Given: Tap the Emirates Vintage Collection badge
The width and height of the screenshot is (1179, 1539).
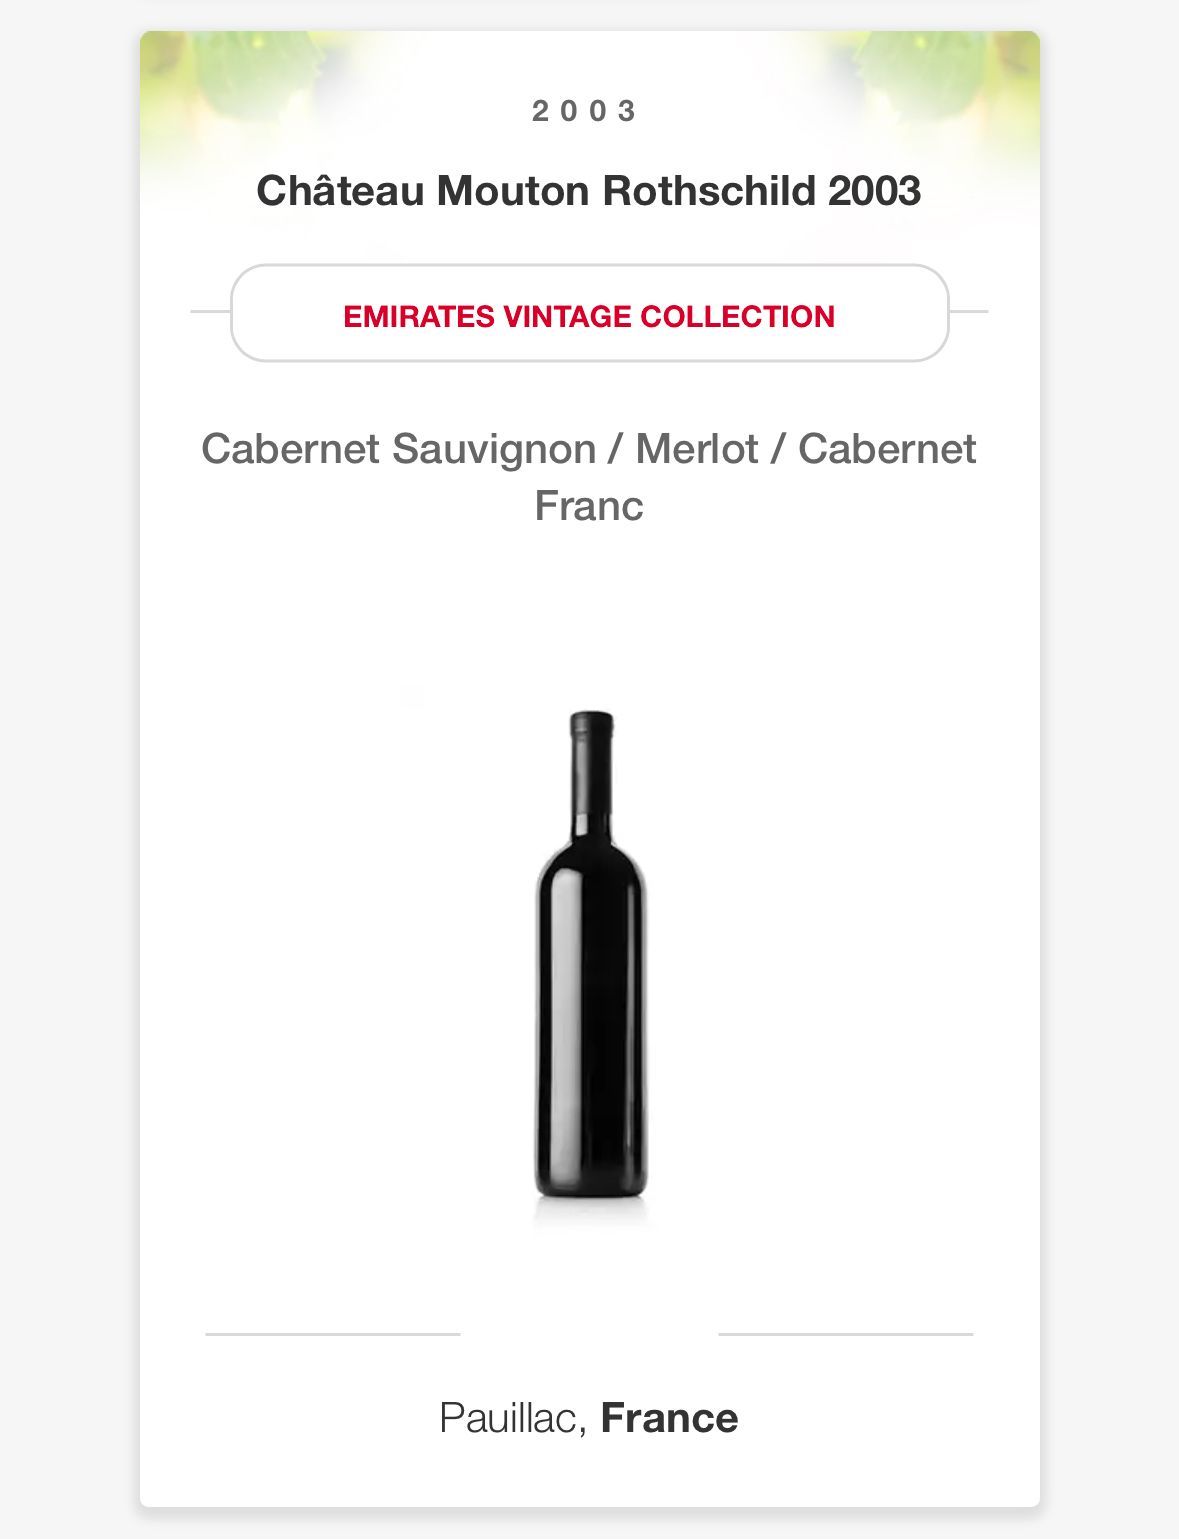Looking at the screenshot, I should (589, 313).
